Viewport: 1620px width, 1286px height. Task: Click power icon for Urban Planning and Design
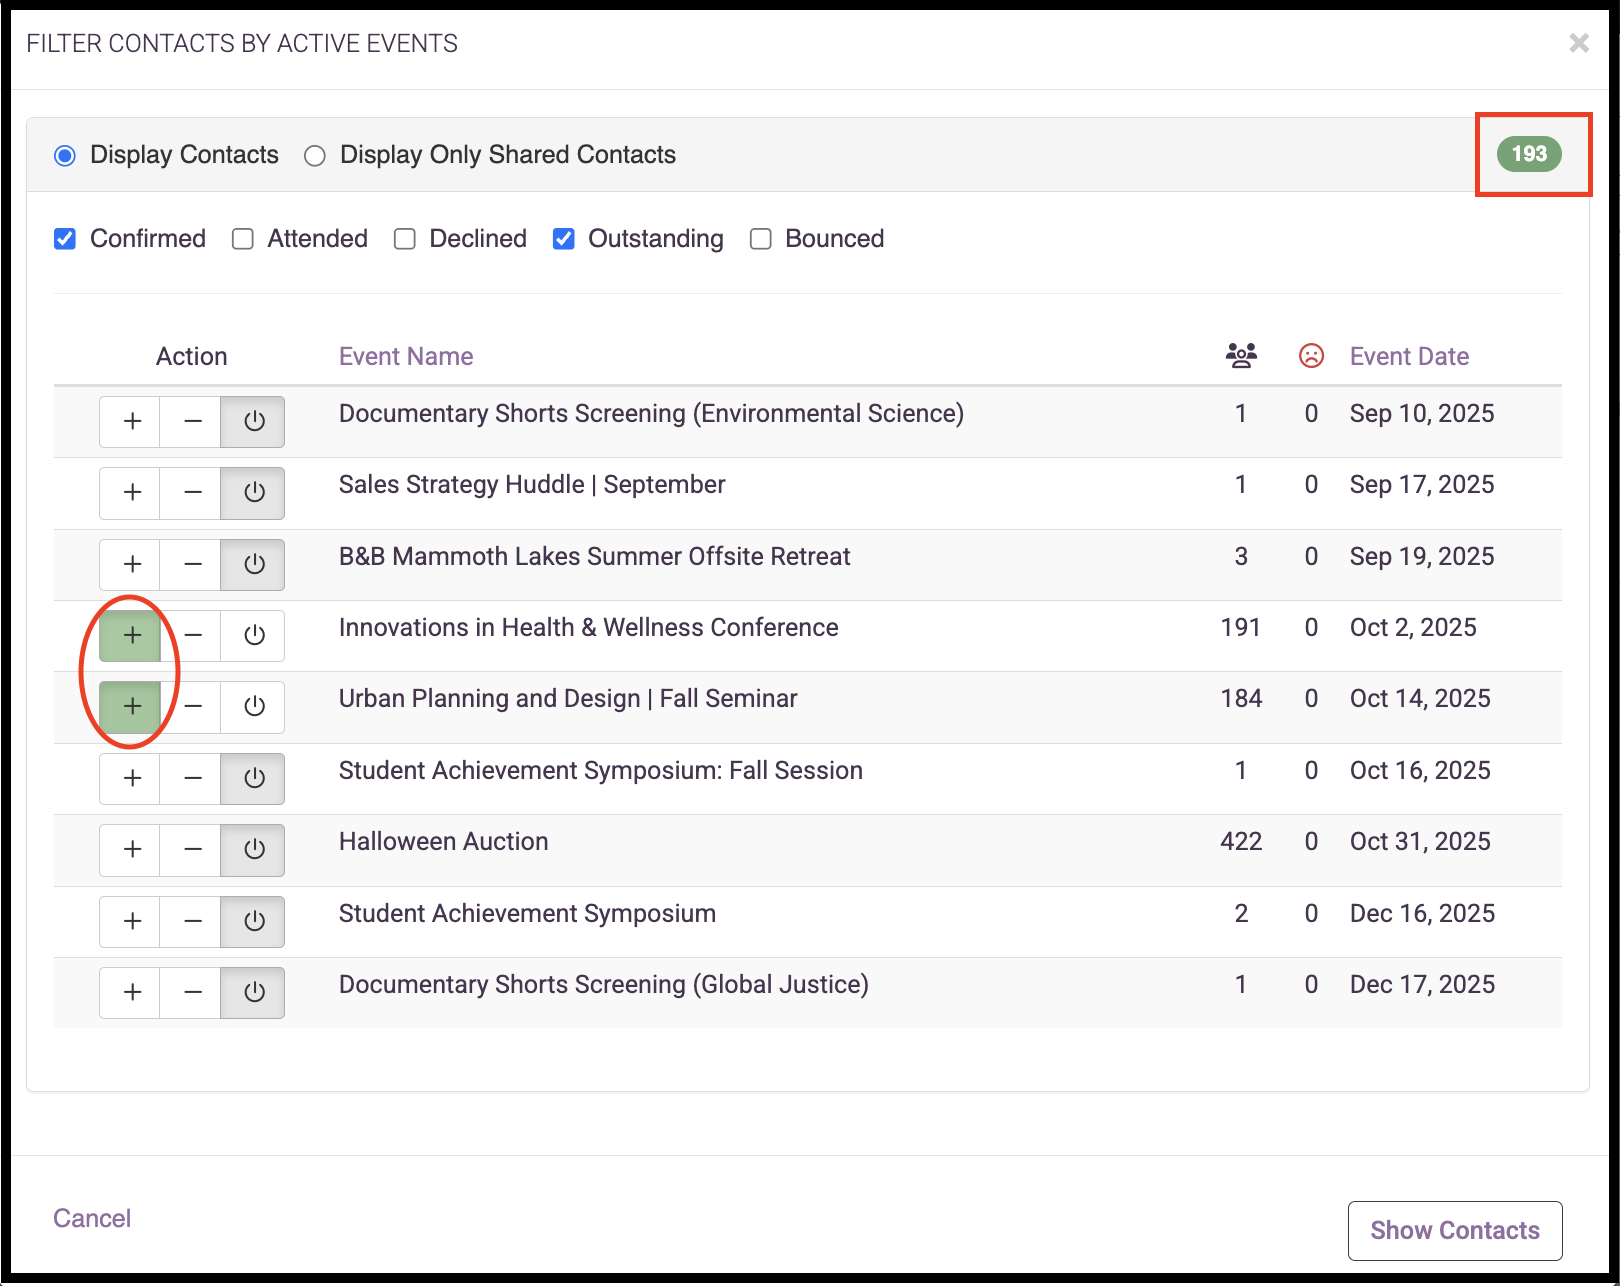[253, 706]
